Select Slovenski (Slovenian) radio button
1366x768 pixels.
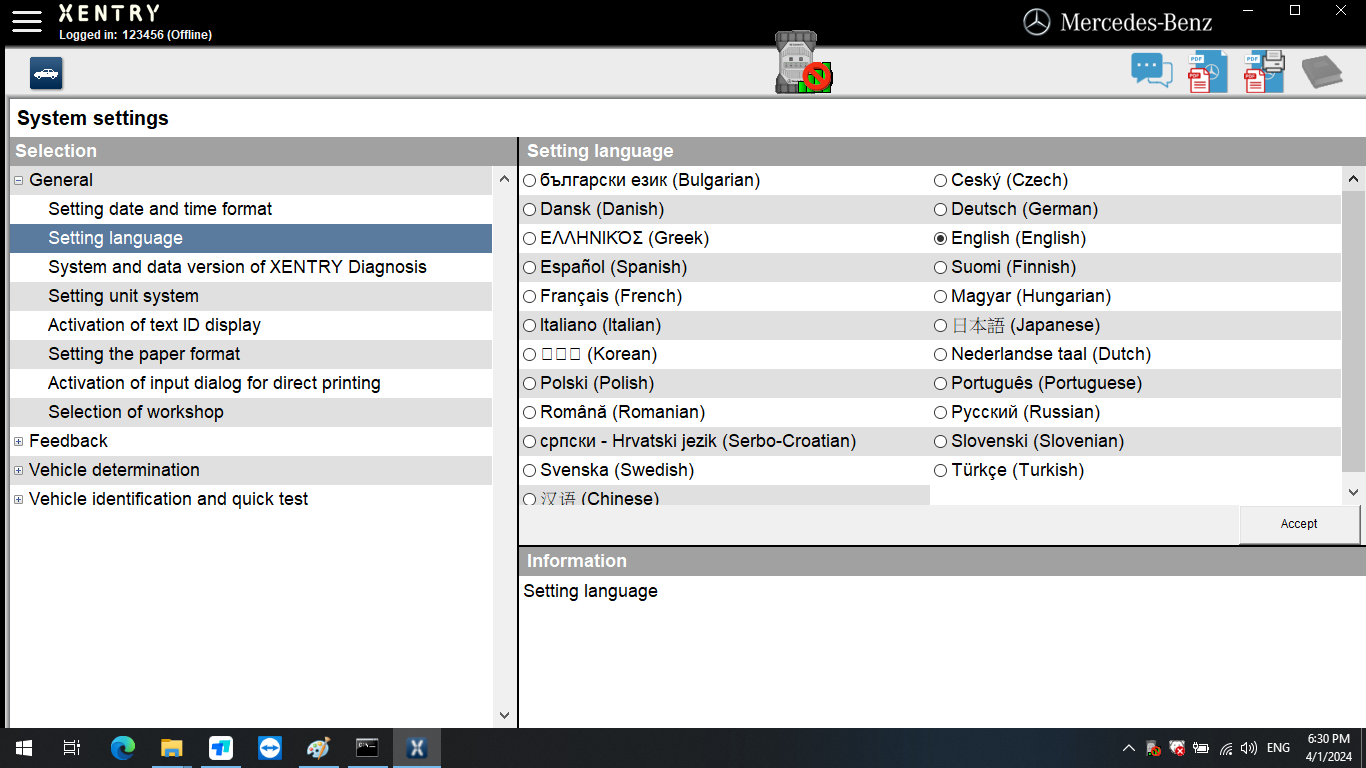click(940, 442)
